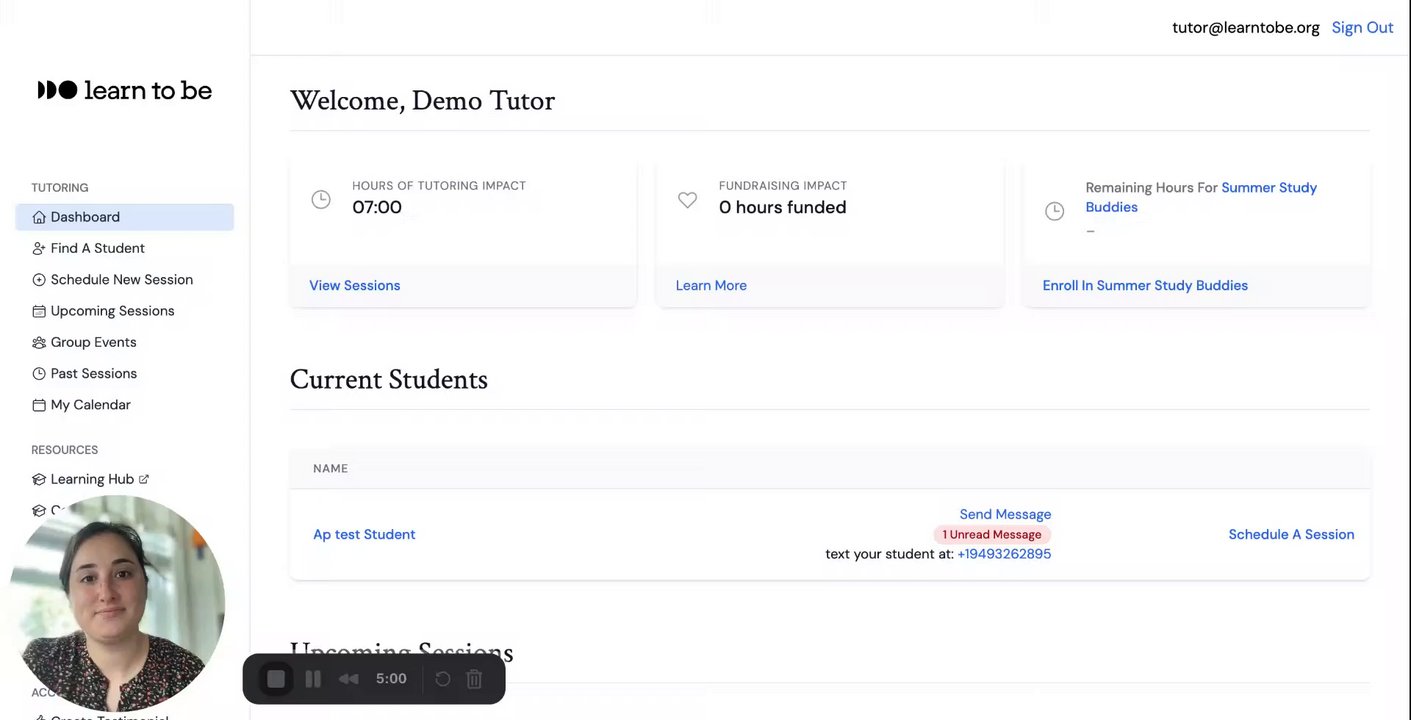Click the My Calendar icon
The image size is (1411, 720).
pyautogui.click(x=39, y=405)
